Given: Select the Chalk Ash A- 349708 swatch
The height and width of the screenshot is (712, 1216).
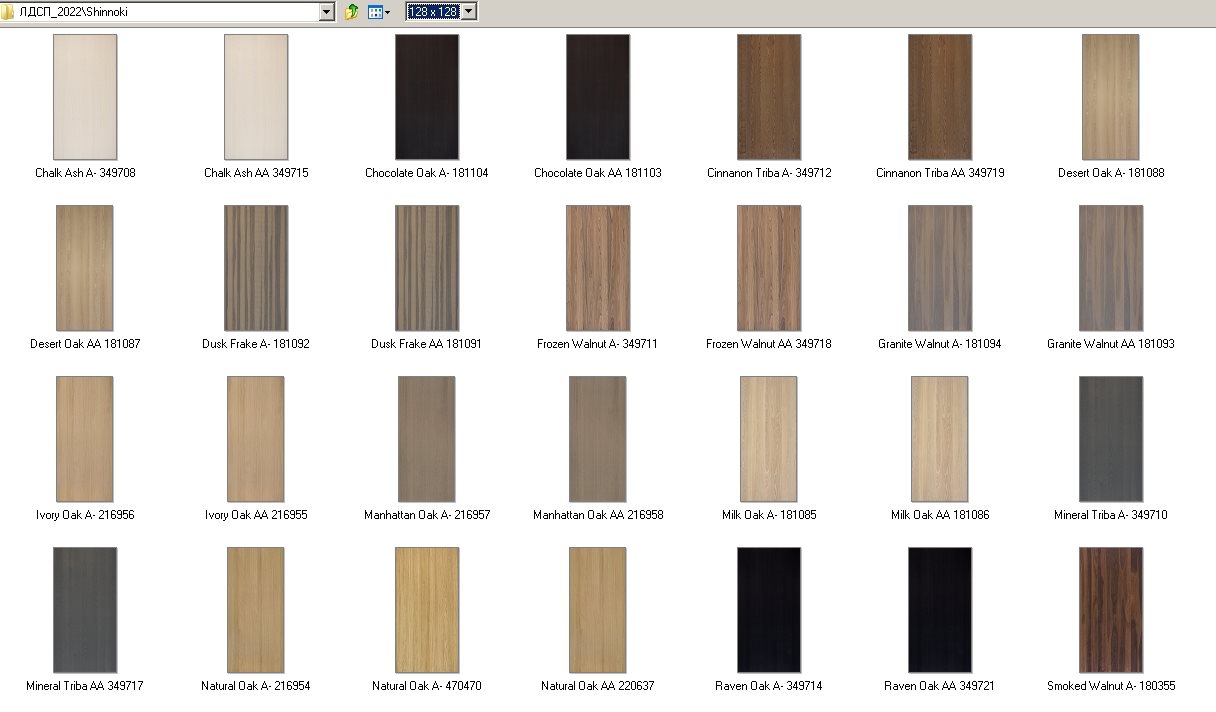Looking at the screenshot, I should (85, 97).
